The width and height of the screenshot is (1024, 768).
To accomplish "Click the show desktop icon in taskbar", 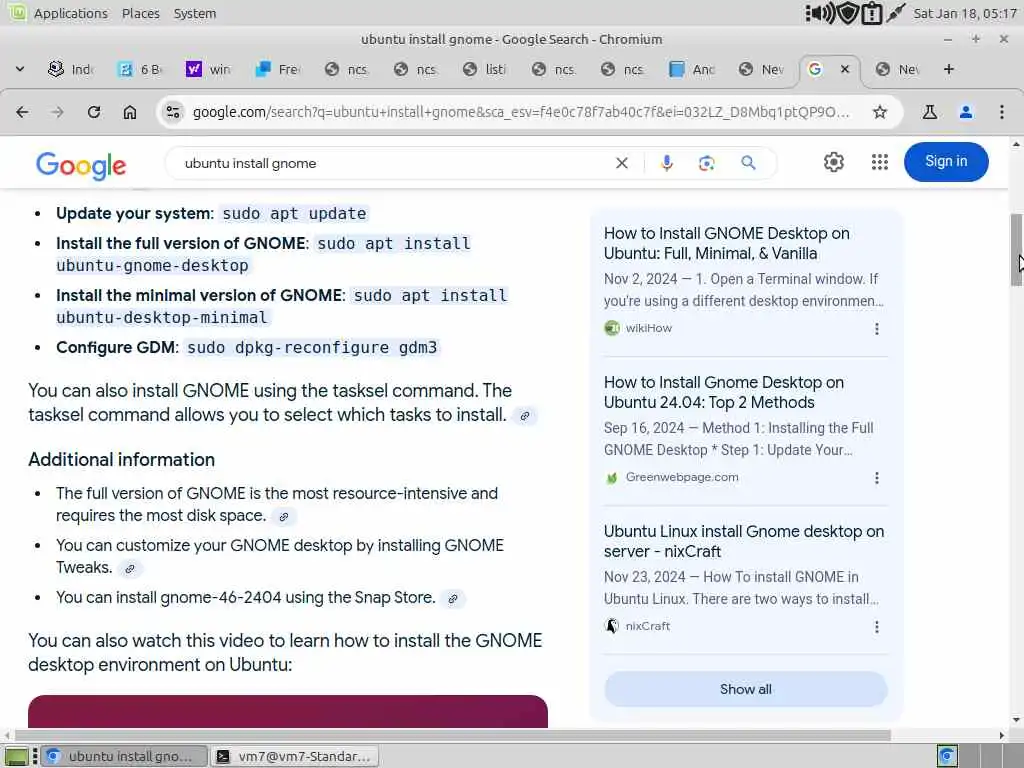I will pos(16,756).
